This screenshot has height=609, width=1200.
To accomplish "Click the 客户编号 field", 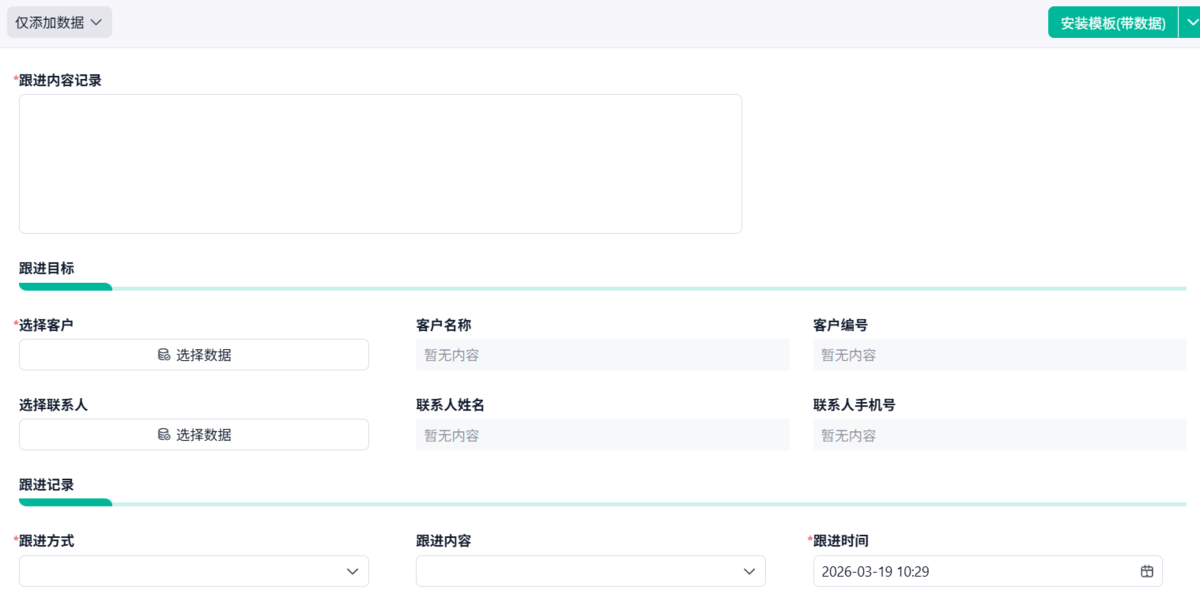I will [999, 355].
